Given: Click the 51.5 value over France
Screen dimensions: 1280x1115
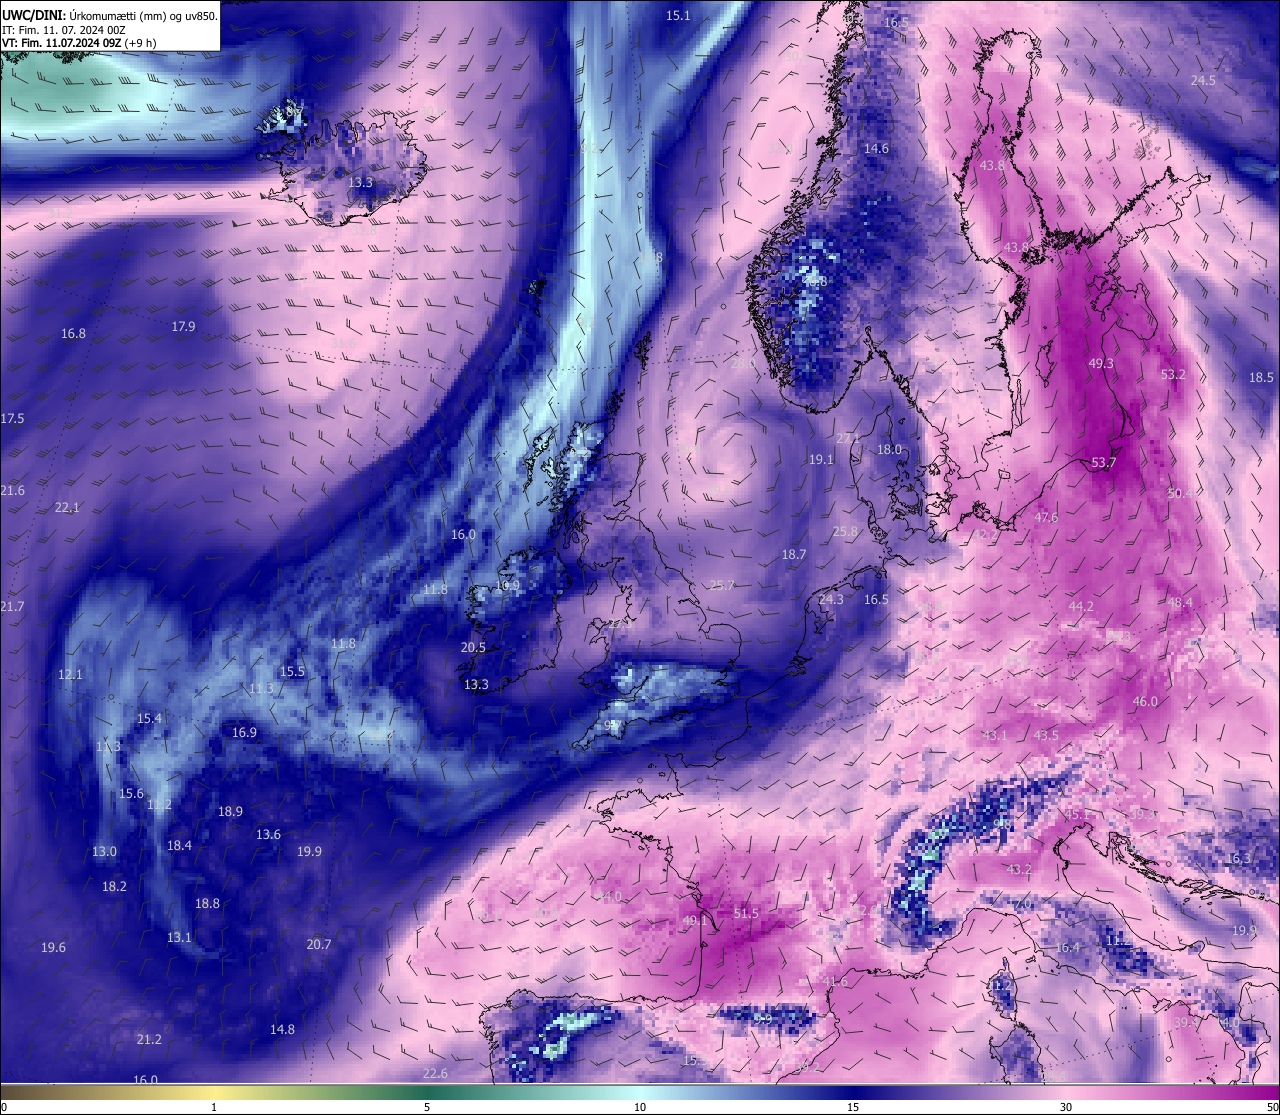Looking at the screenshot, I should pos(746,913).
